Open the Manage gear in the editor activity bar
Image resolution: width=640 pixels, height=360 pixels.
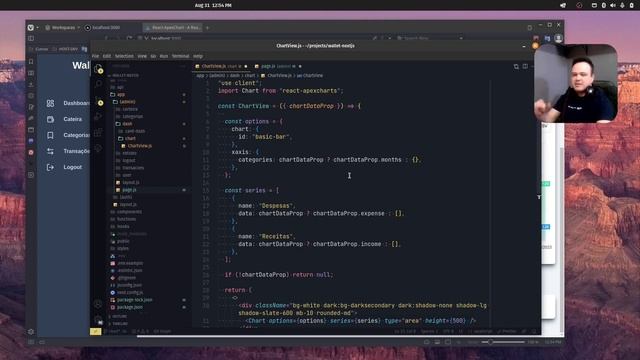coord(98,320)
